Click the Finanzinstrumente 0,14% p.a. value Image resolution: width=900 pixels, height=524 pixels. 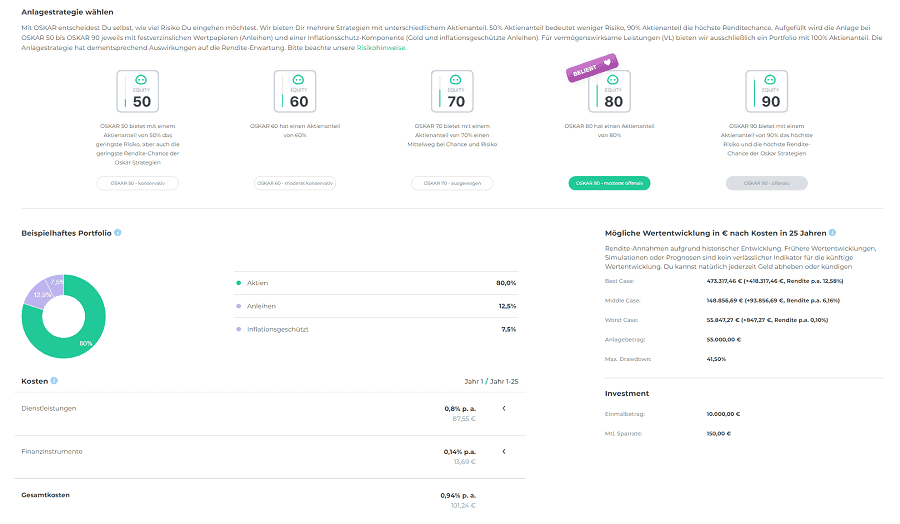point(460,452)
